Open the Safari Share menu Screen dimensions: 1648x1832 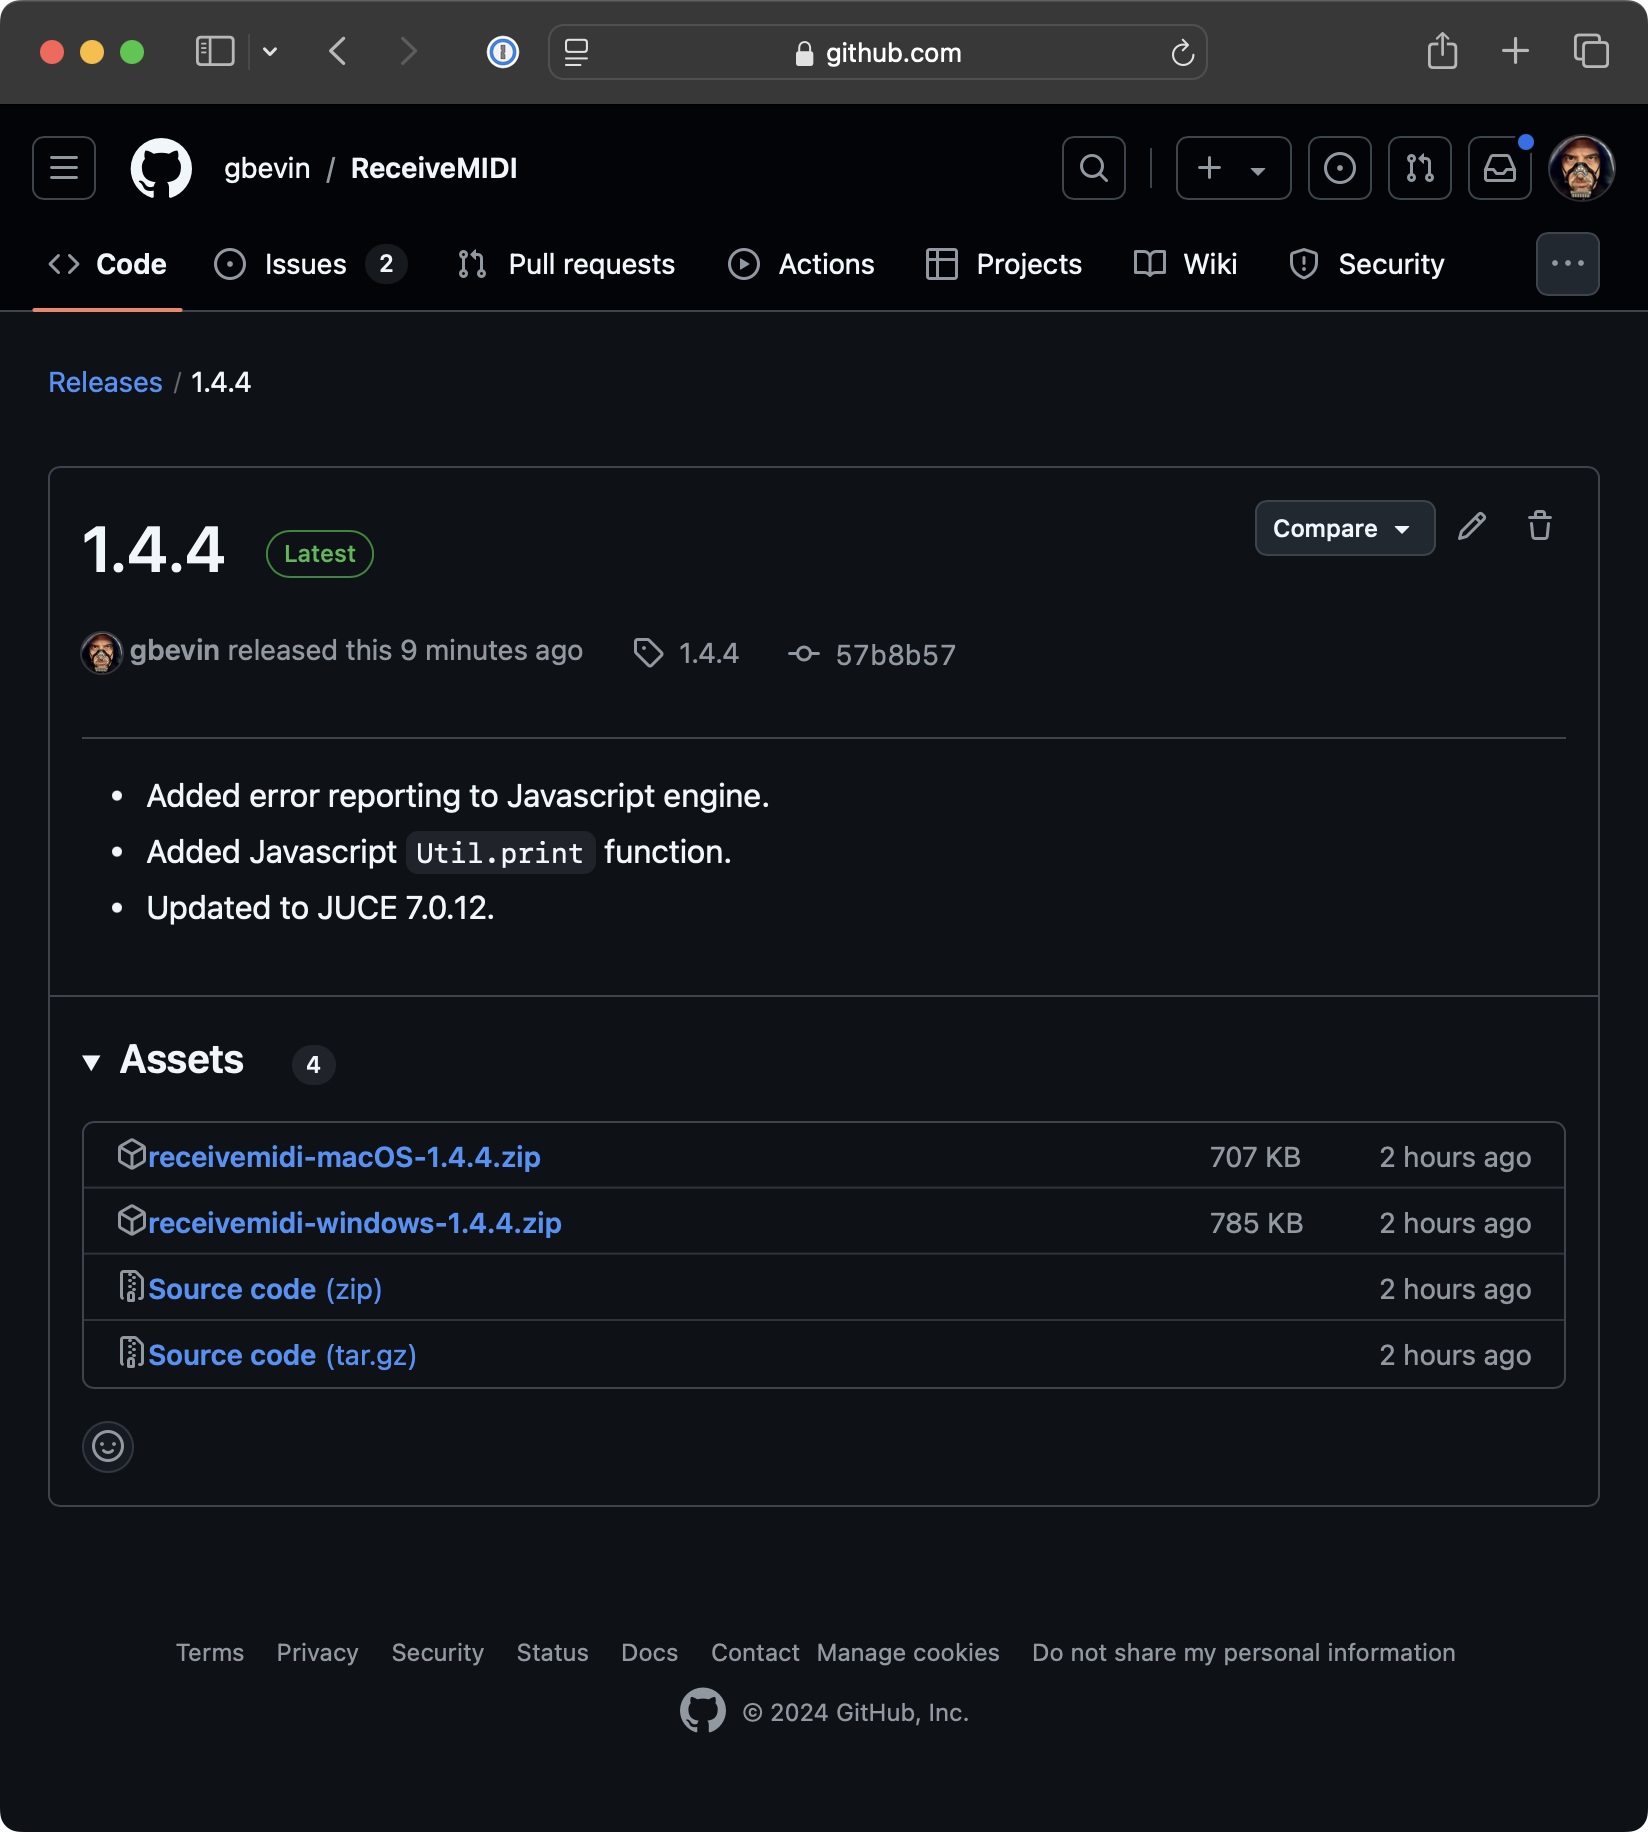(x=1442, y=50)
